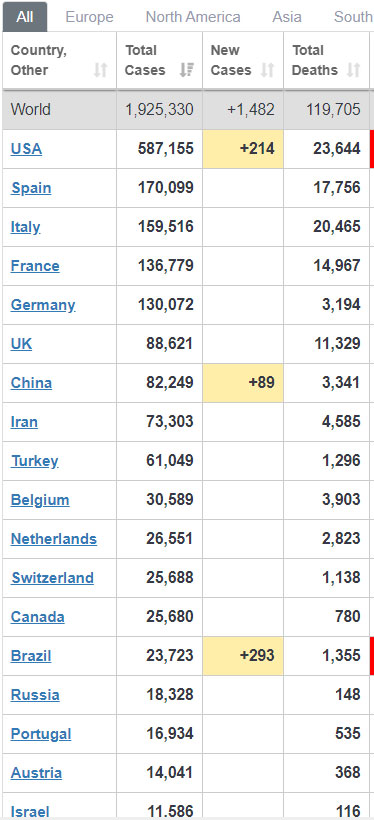Sort by Country column arrows icon
This screenshot has height=820, width=374.
(x=100, y=70)
